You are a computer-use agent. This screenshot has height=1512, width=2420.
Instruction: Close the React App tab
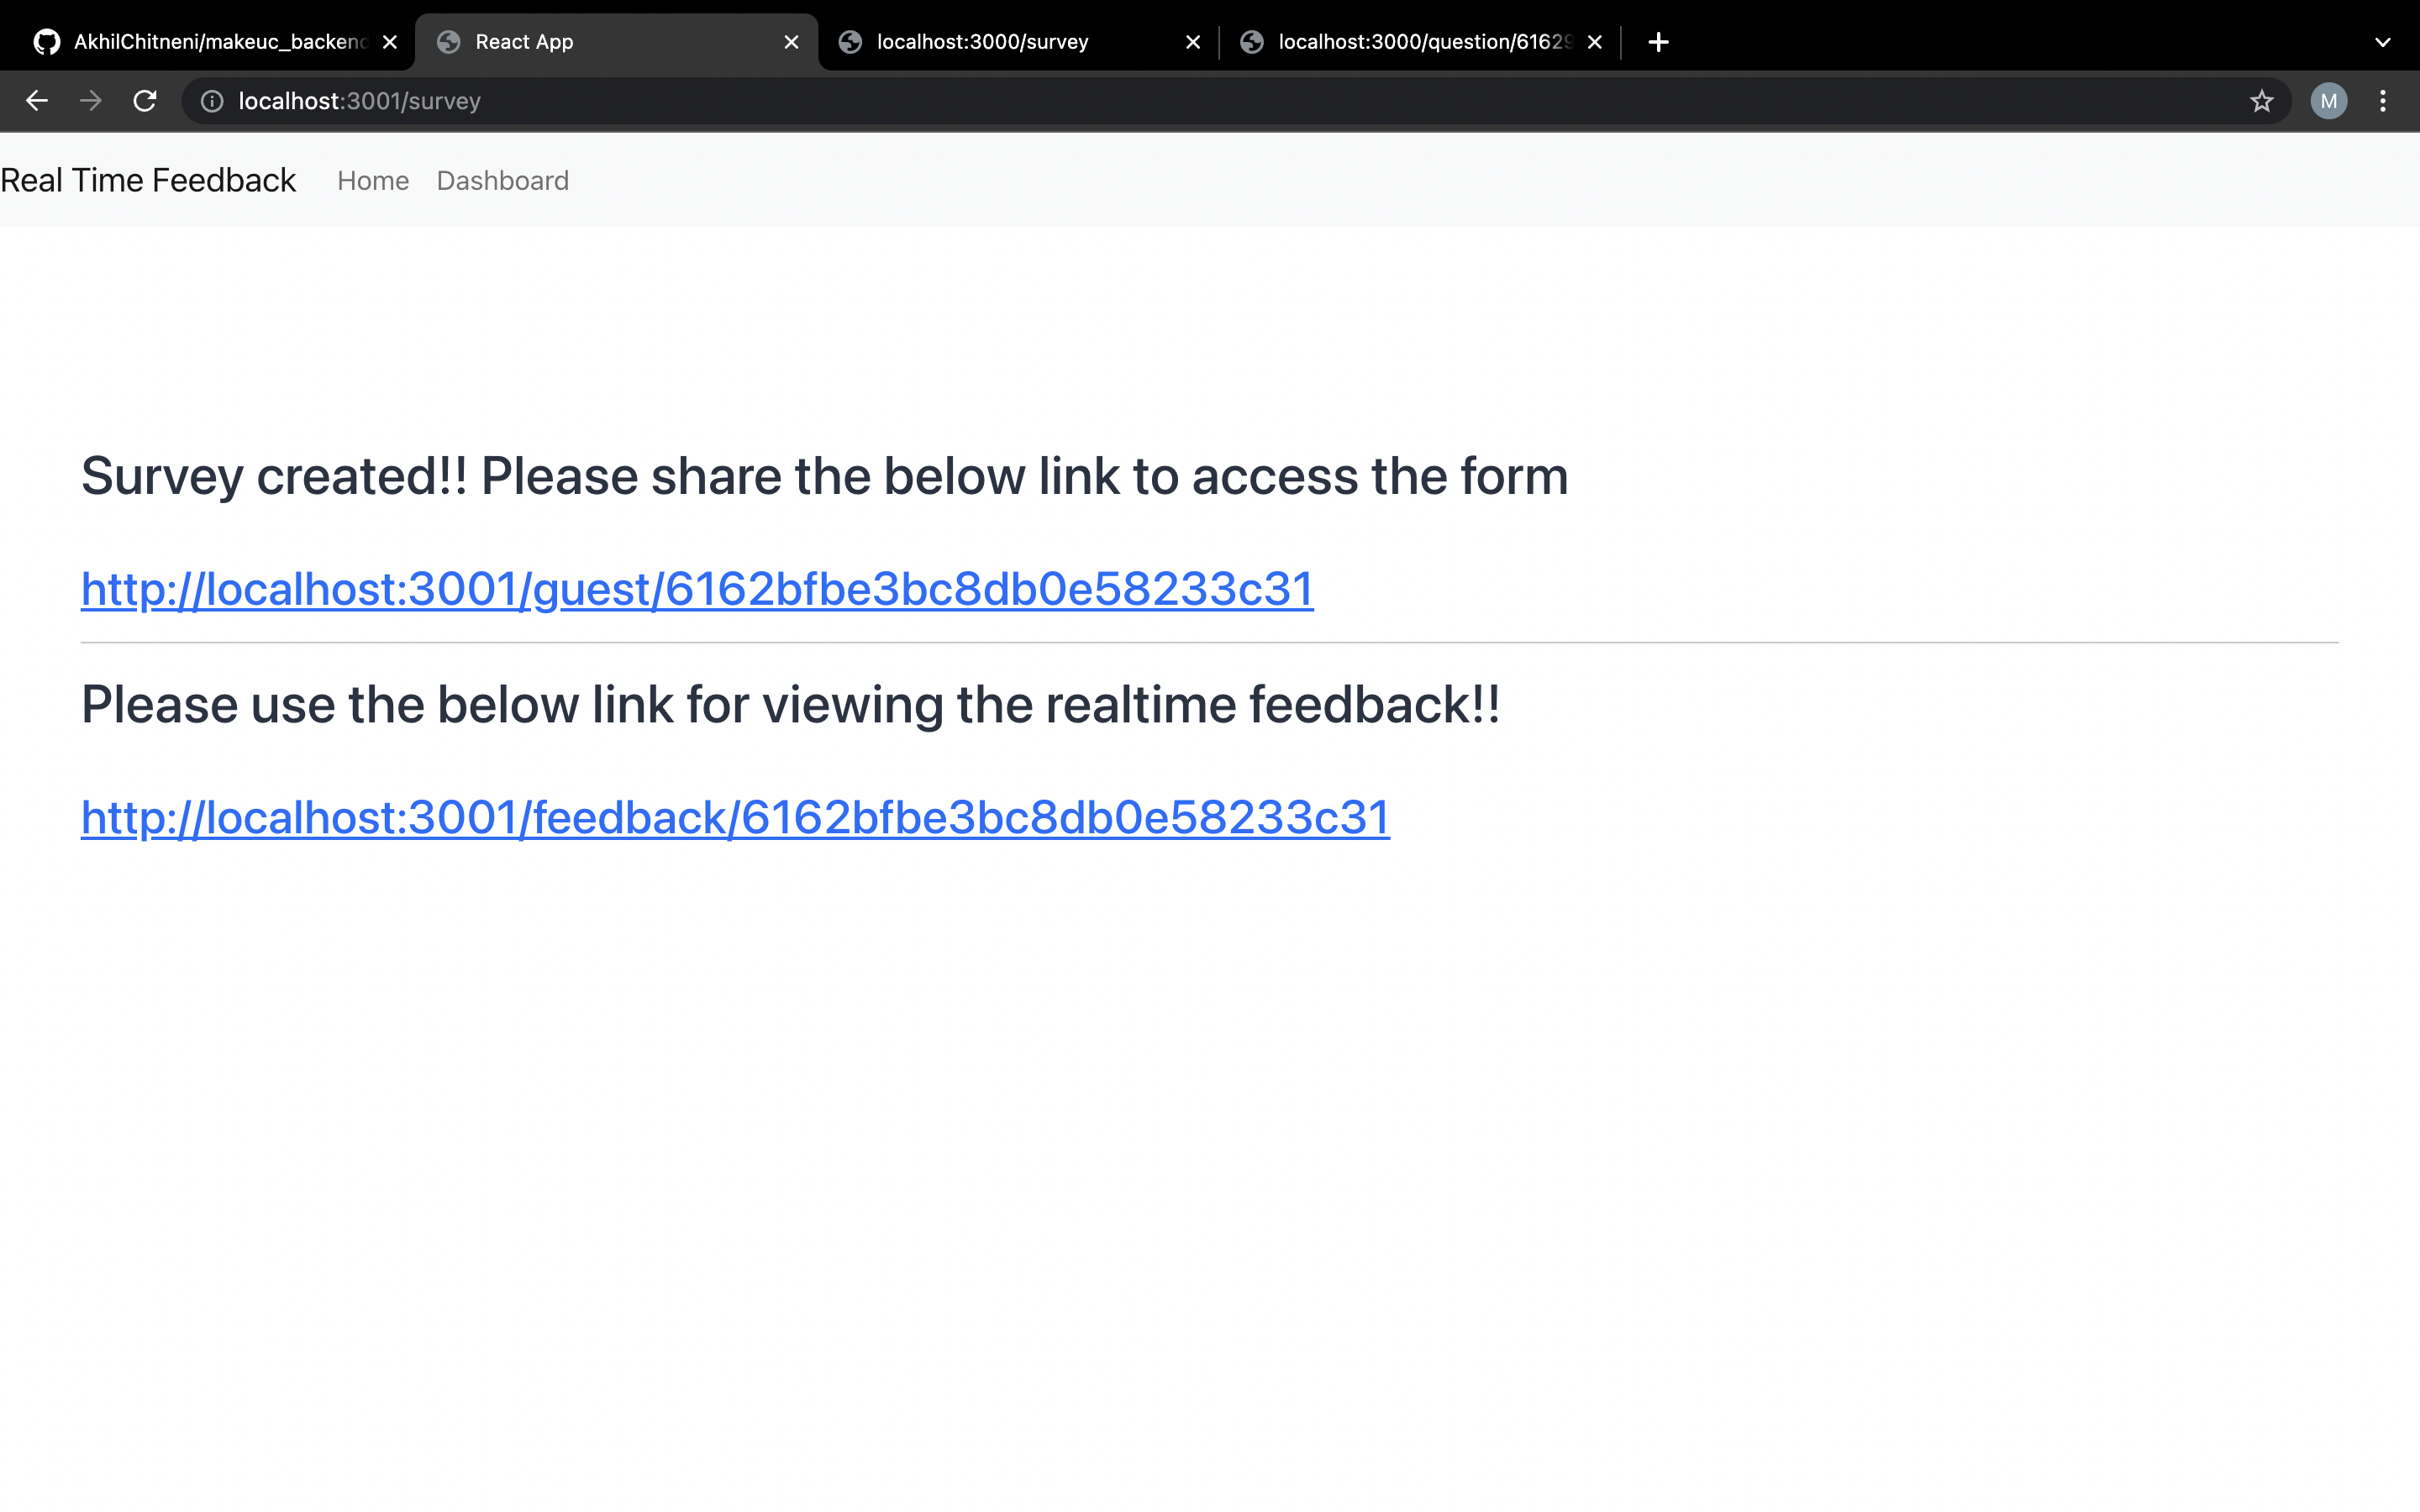click(791, 42)
